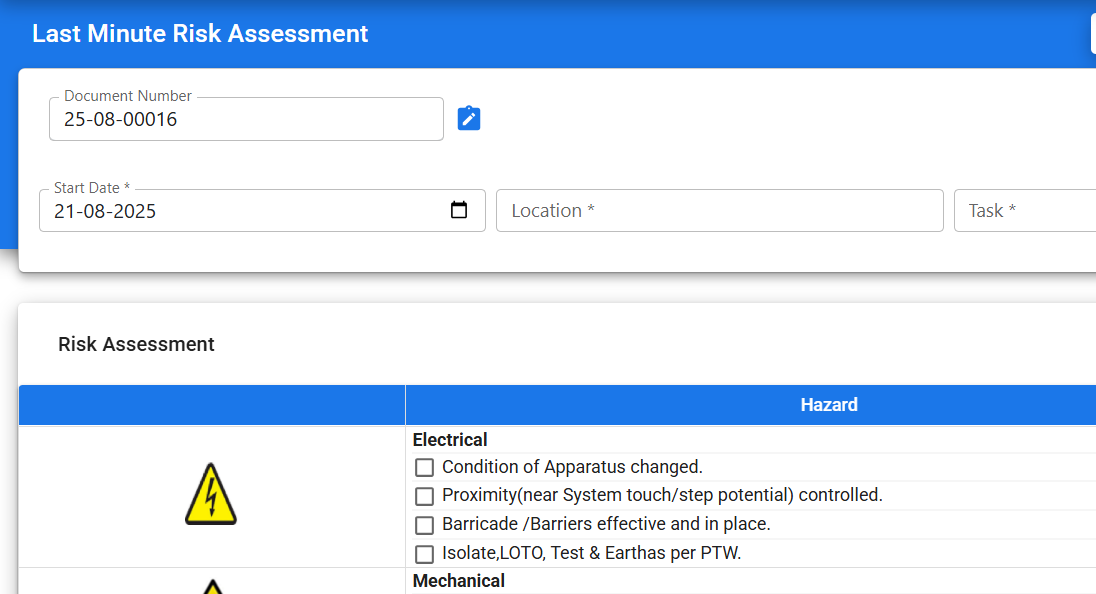Select the Electrical category heading
Screen dimensions: 1096x594
point(450,440)
